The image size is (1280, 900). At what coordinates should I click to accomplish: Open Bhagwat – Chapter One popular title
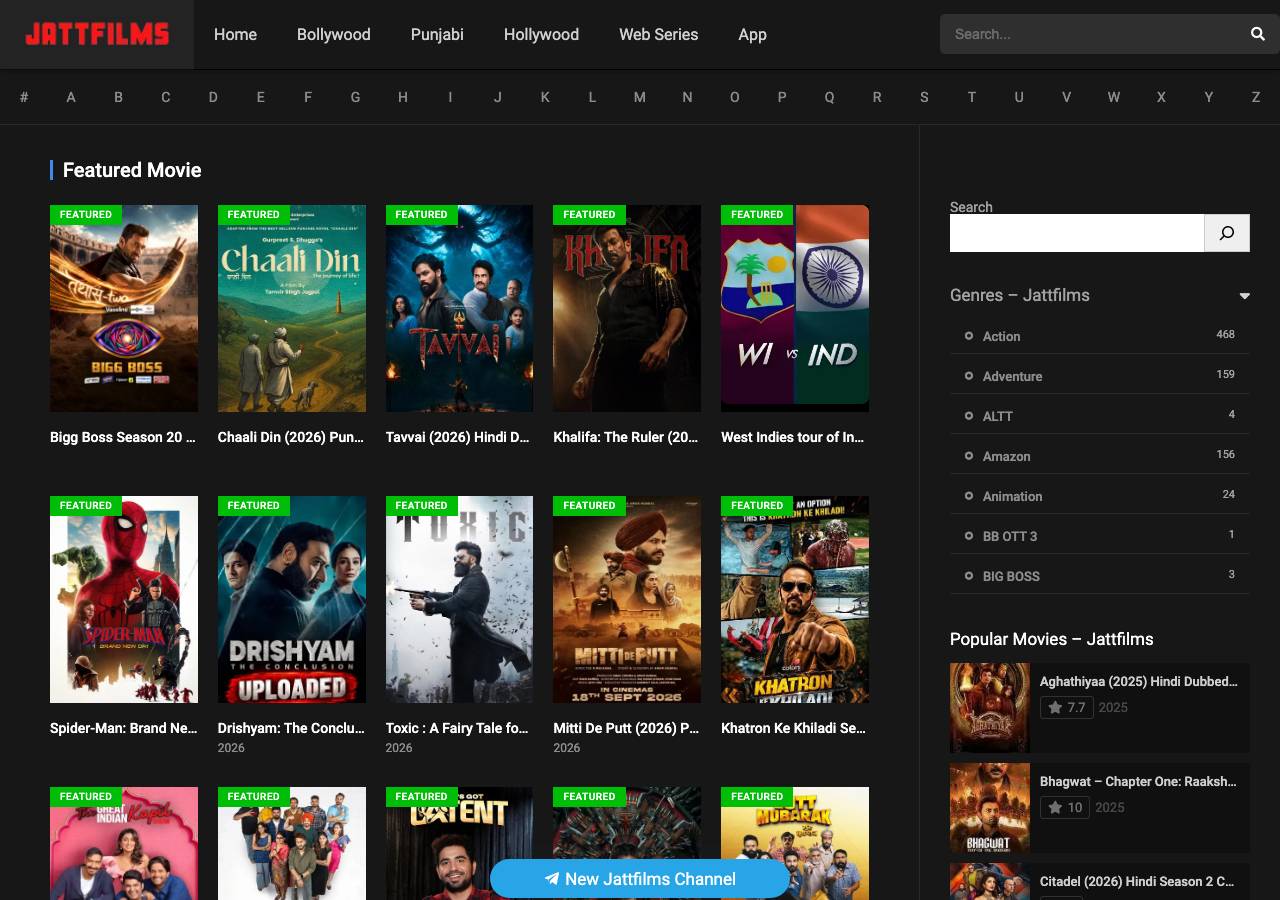click(x=1139, y=781)
